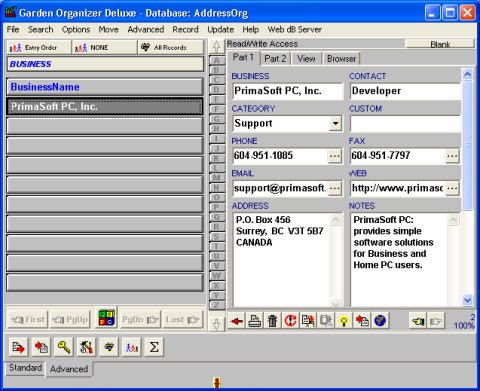The image size is (480, 391).
Task: Click letter M in alphabet index
Action: pyautogui.click(x=217, y=178)
